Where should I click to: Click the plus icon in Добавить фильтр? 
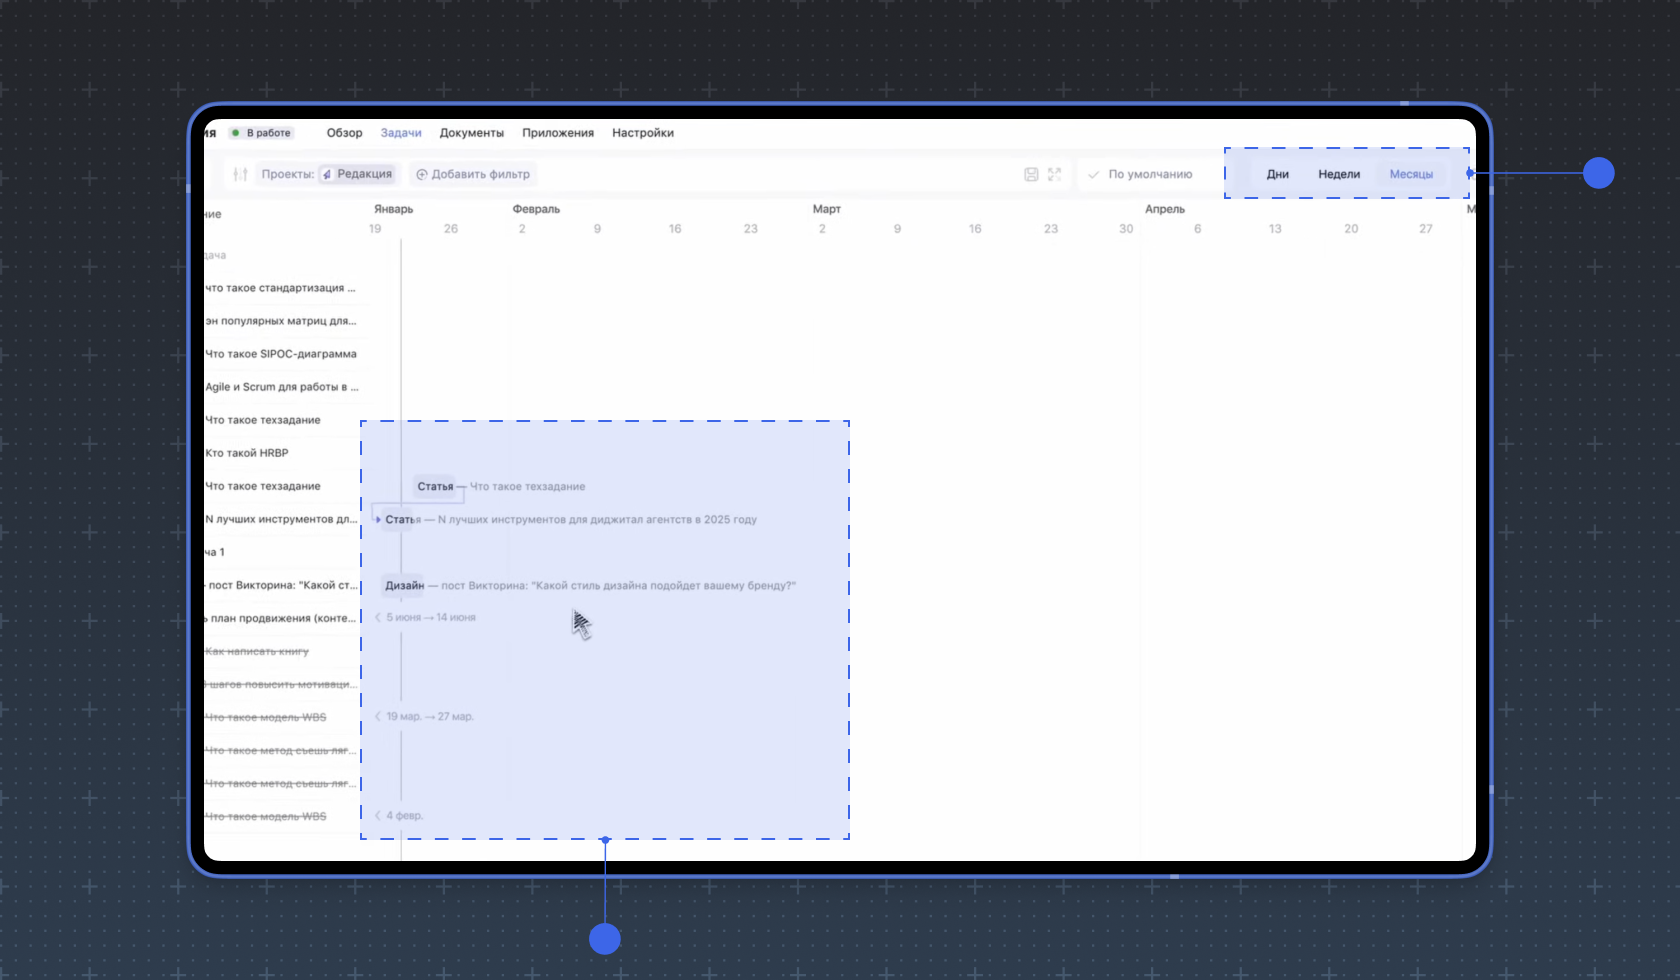[x=422, y=174]
